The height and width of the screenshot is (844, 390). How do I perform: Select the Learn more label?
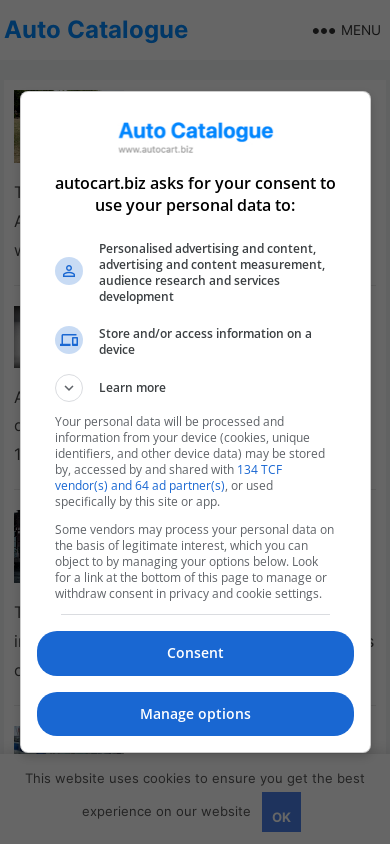coord(132,388)
